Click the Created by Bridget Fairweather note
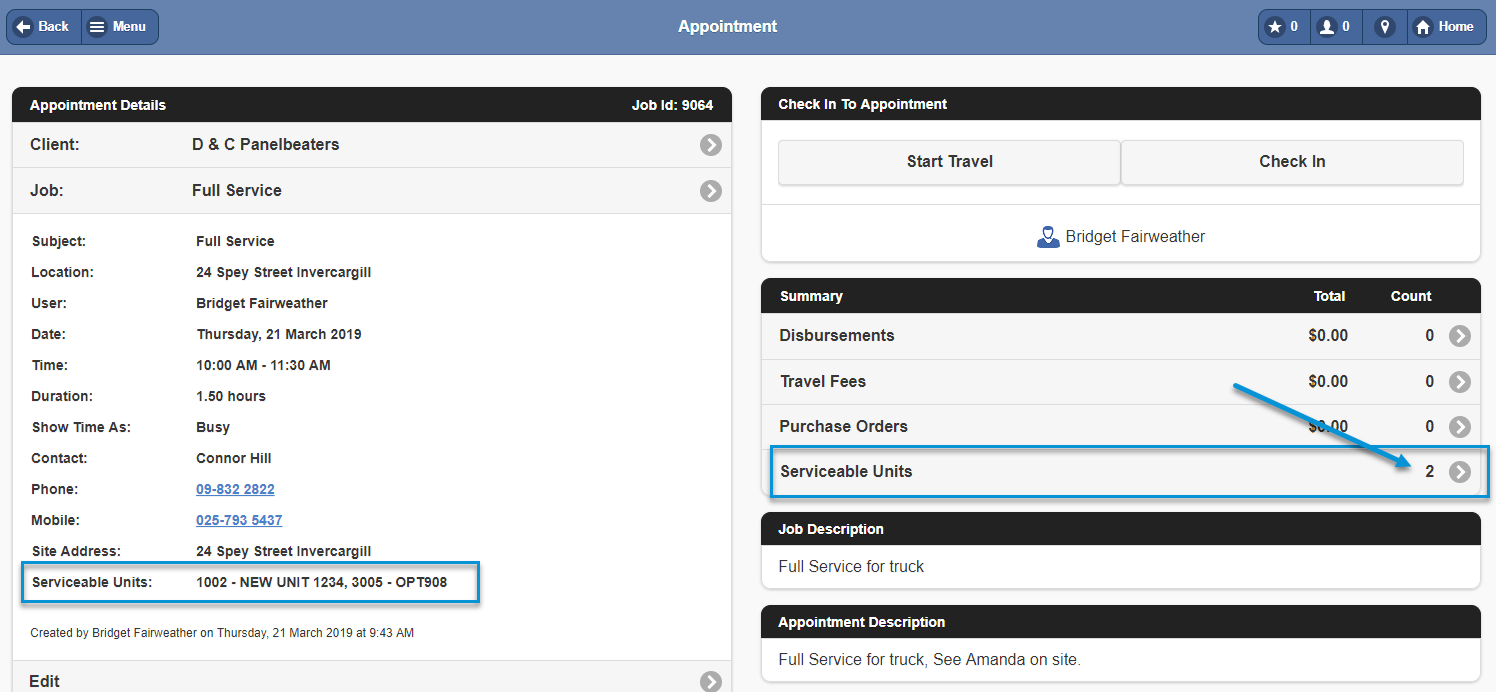 click(222, 632)
